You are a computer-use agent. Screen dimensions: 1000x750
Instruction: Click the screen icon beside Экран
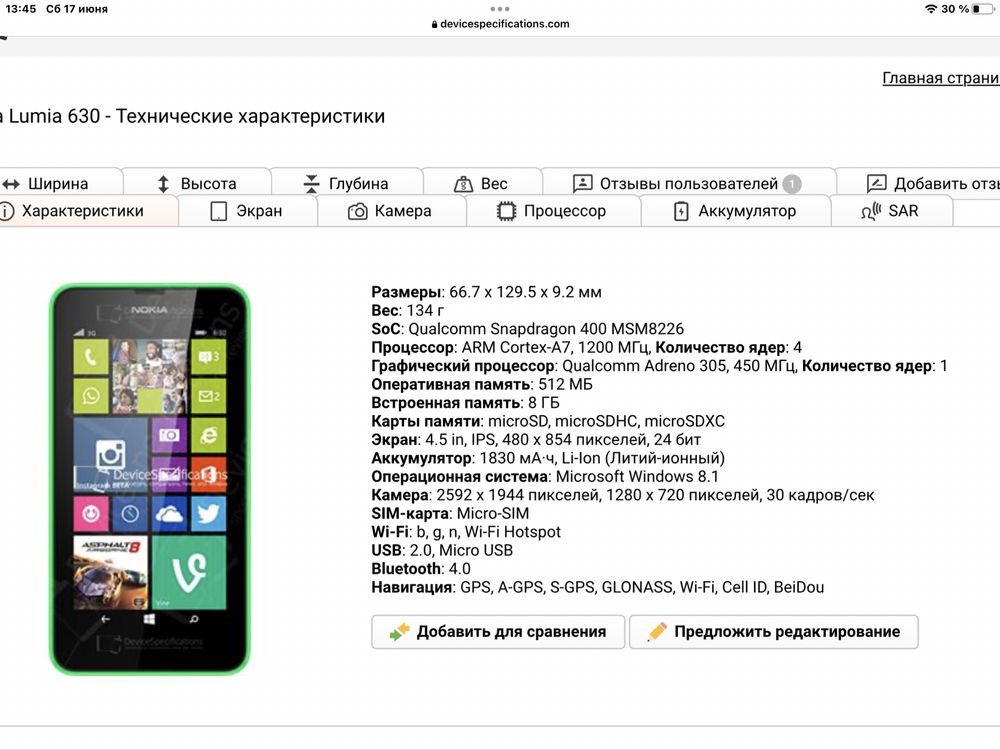218,211
